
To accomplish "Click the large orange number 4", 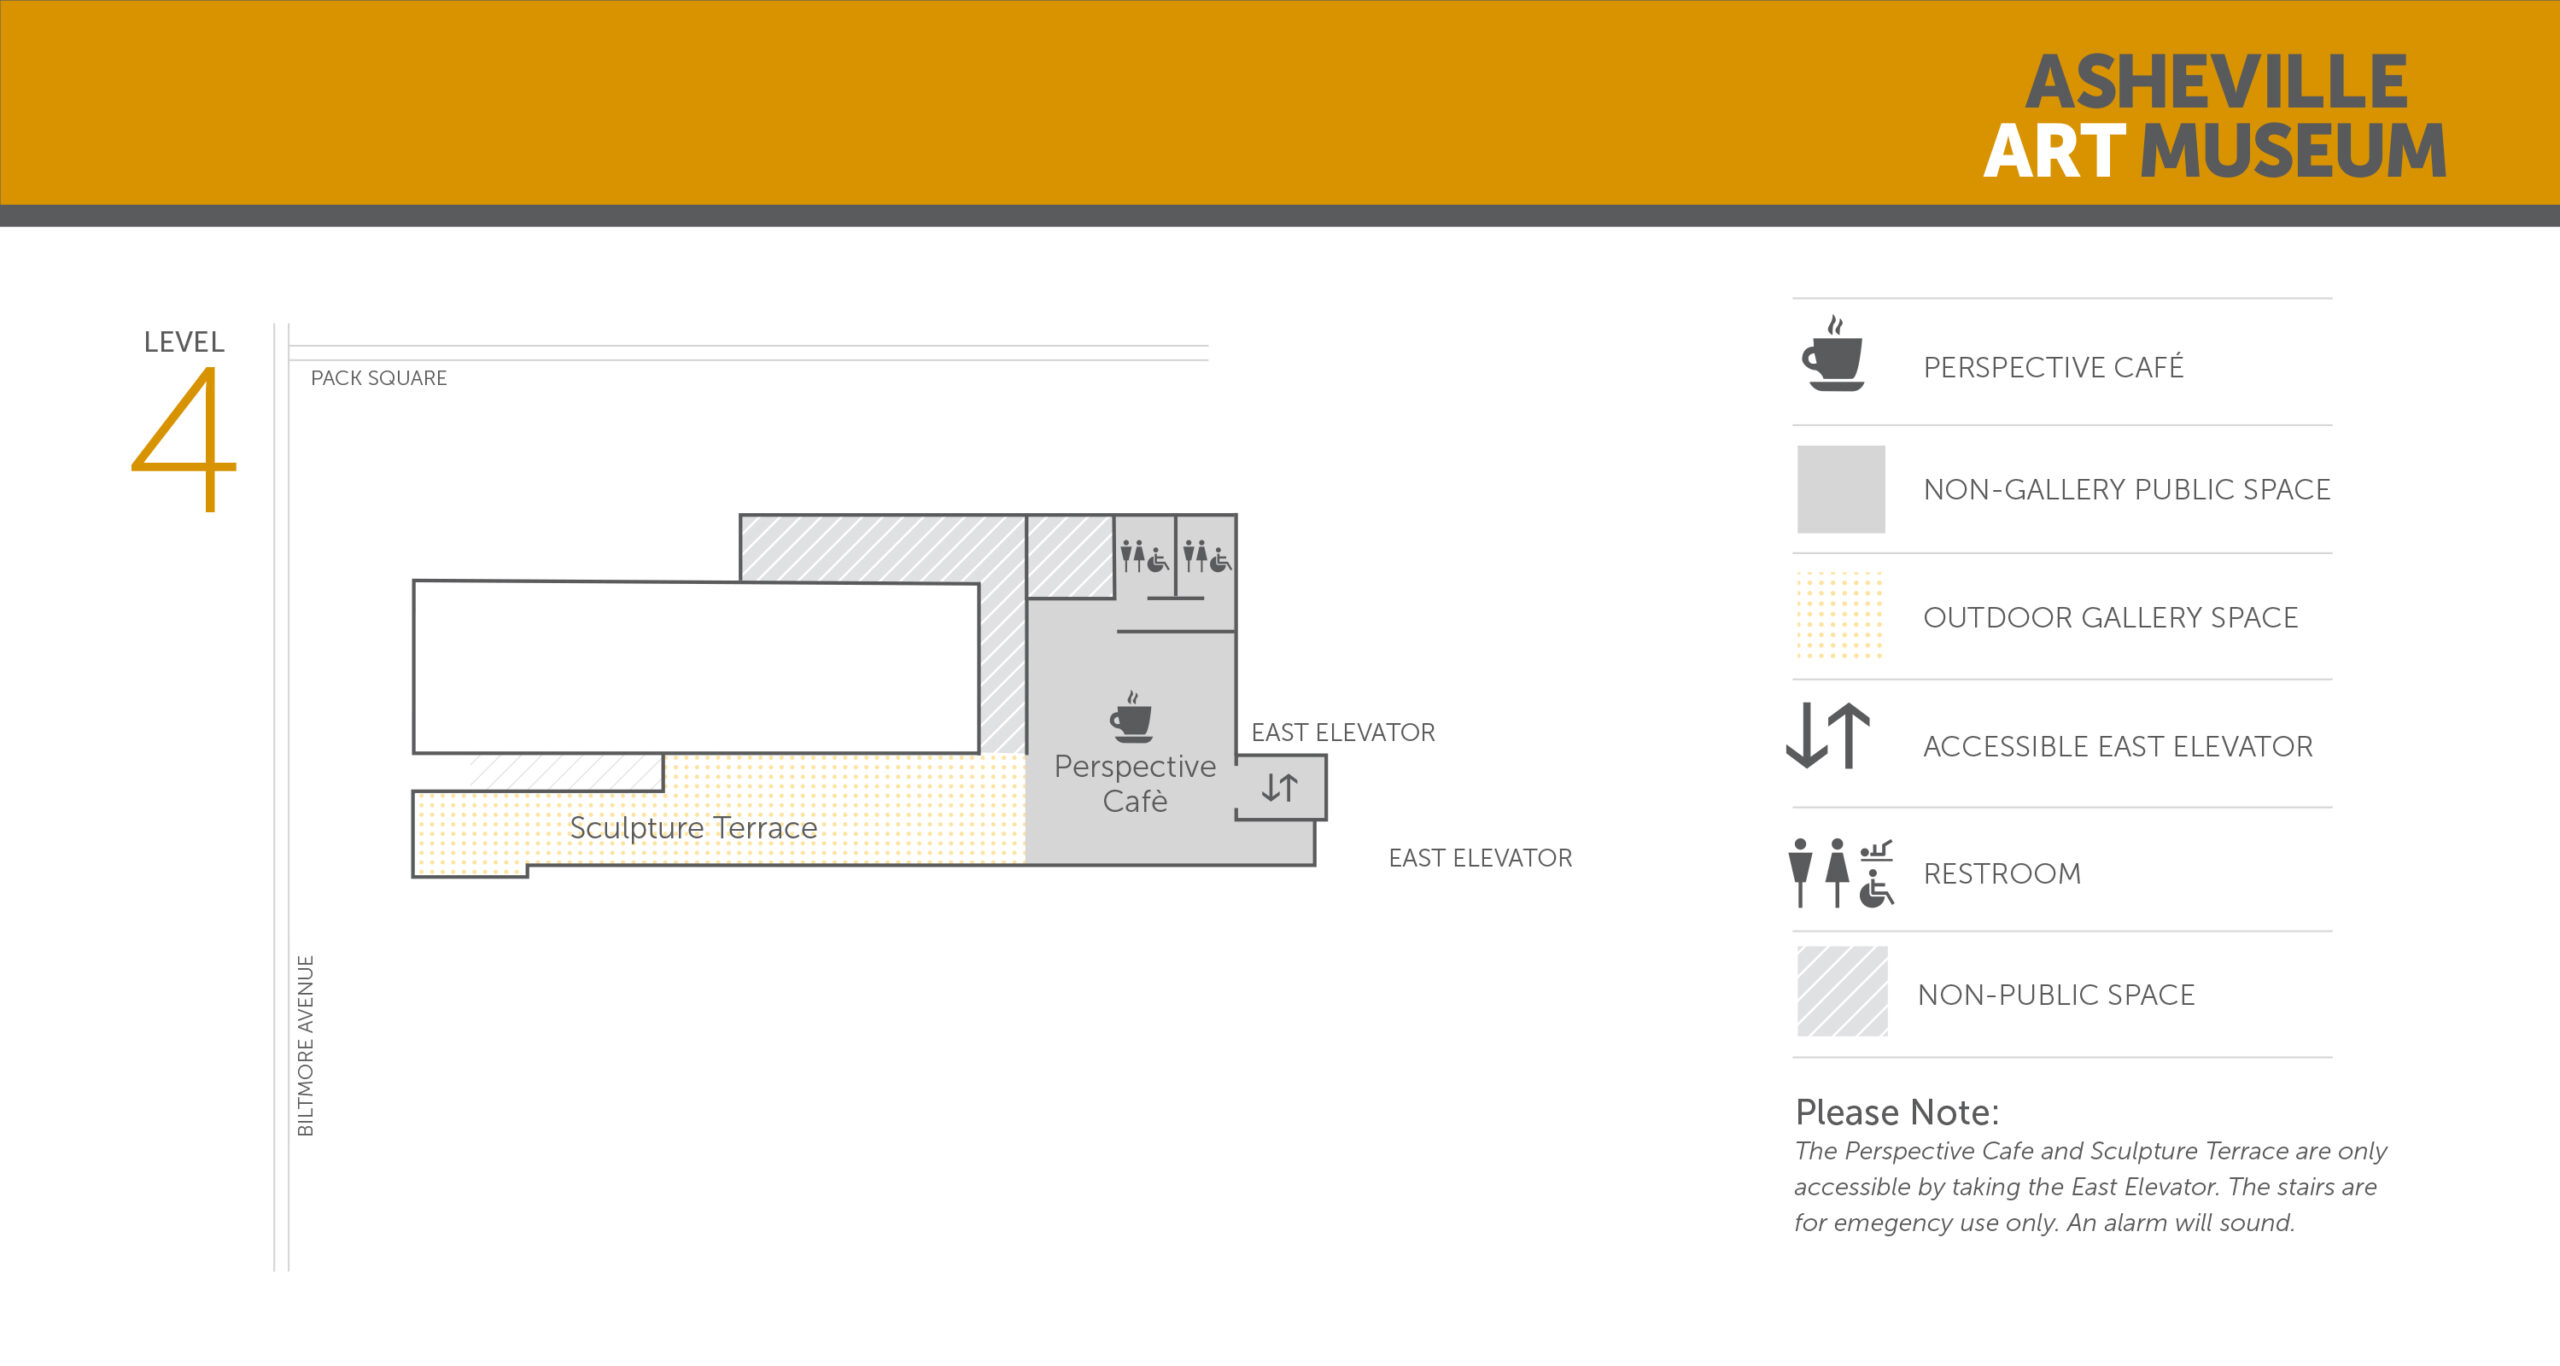I will [x=184, y=439].
